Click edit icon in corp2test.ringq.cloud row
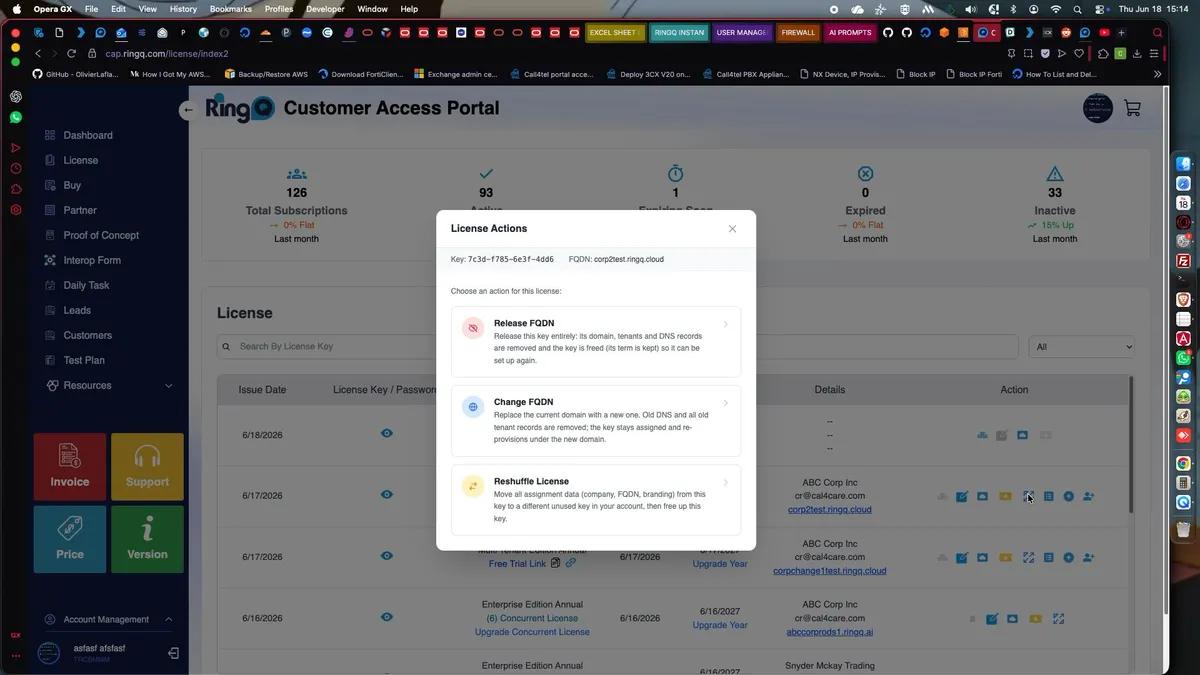 962,497
